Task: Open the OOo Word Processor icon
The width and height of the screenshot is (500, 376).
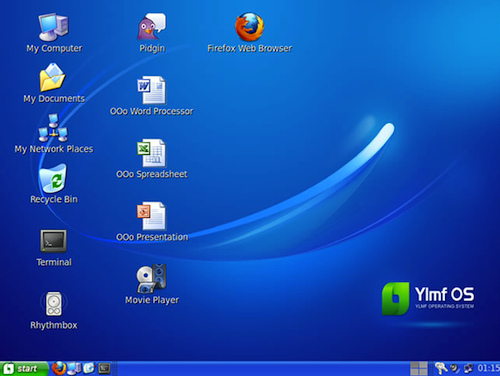Action: 151,90
